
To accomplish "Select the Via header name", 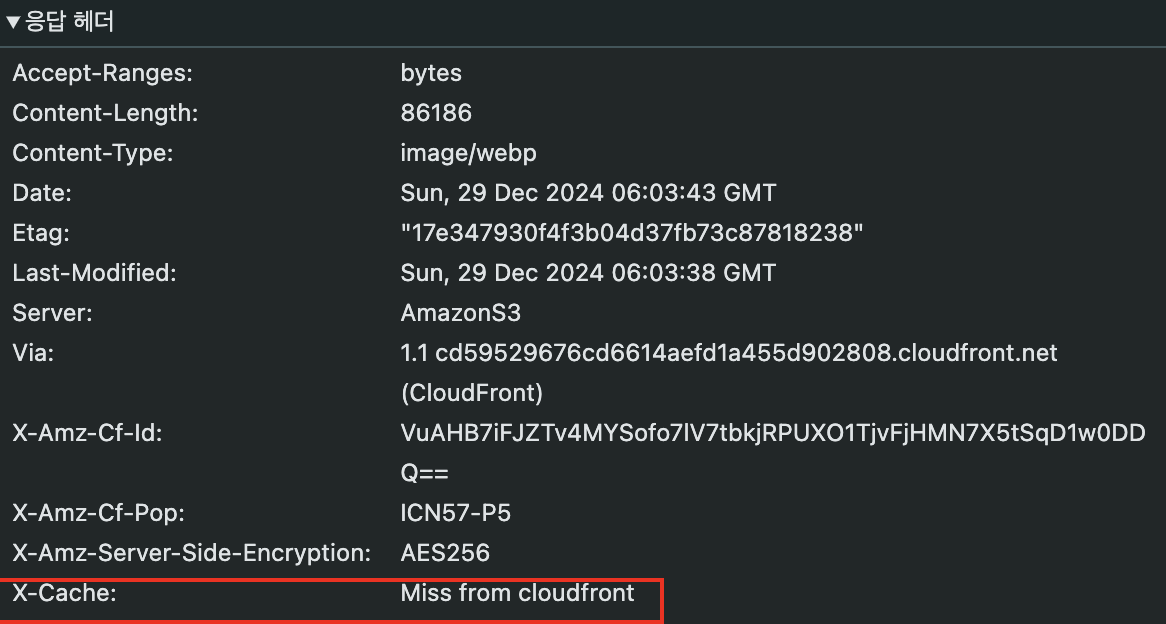I will coord(33,353).
